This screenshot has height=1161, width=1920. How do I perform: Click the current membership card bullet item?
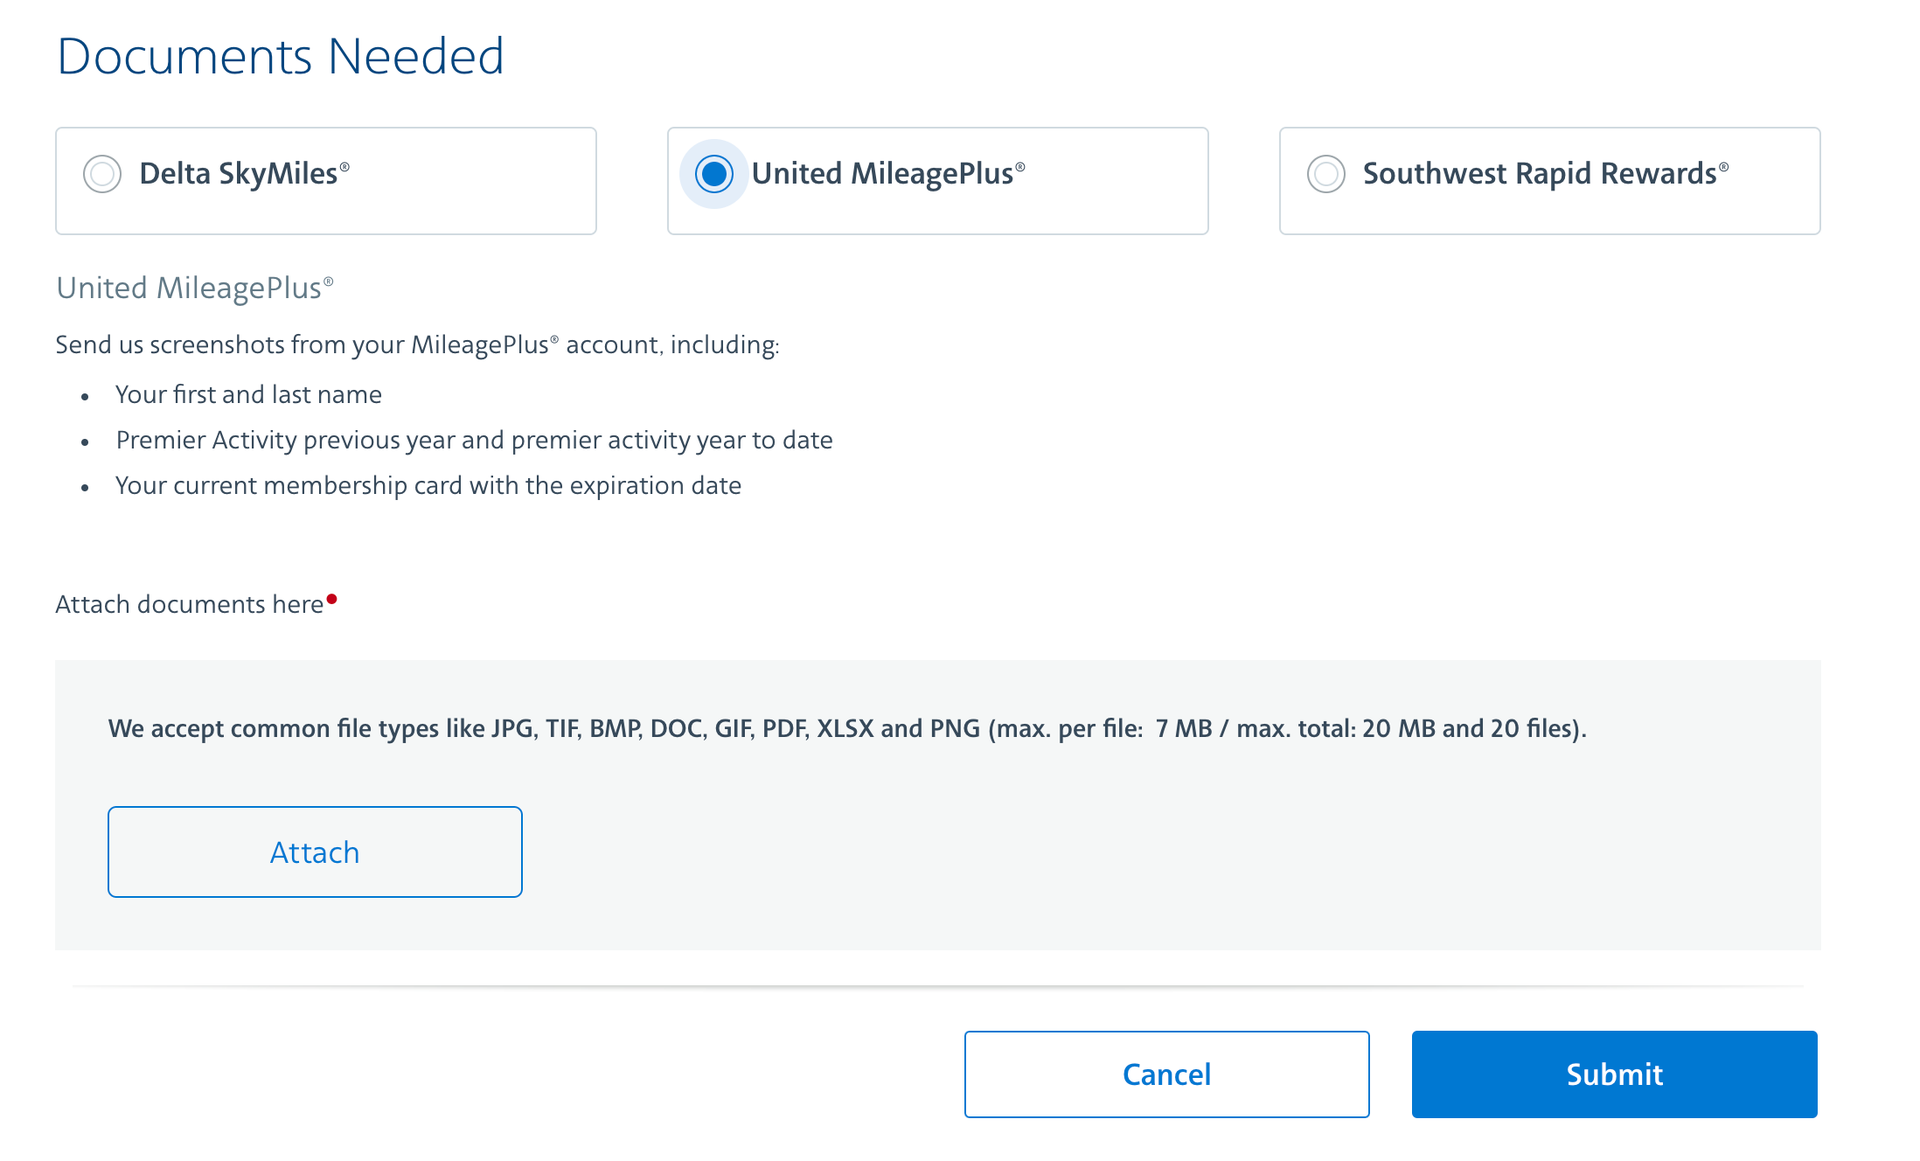(428, 486)
